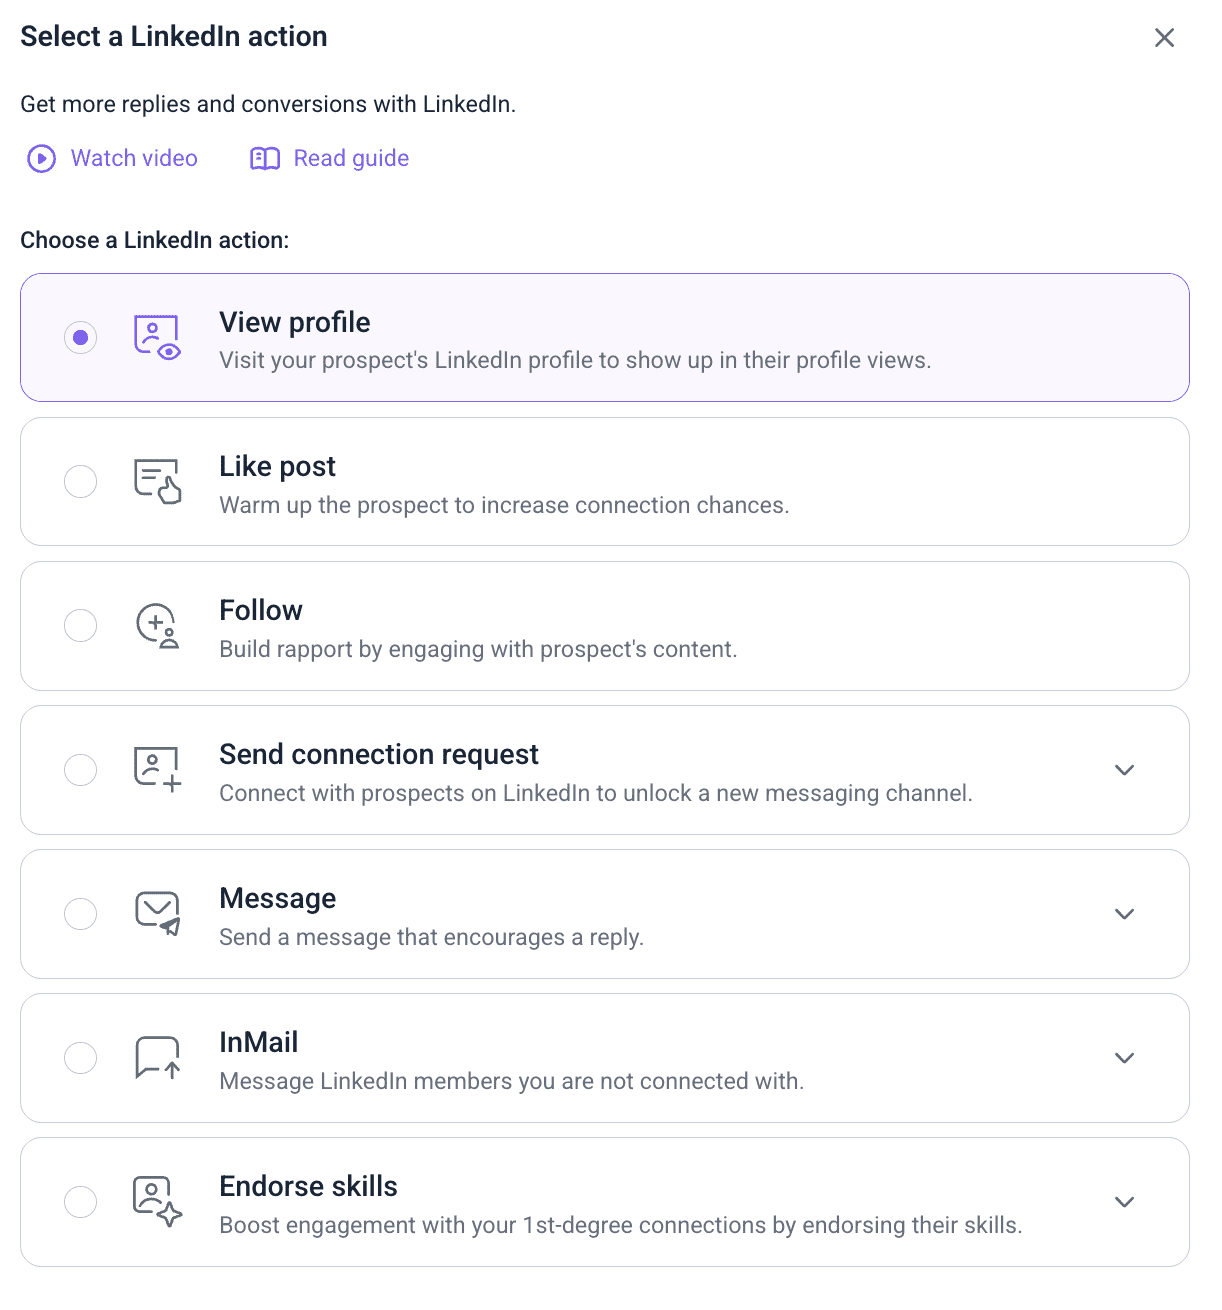Expand the Send connection request options
The image size is (1222, 1310).
click(x=1125, y=769)
